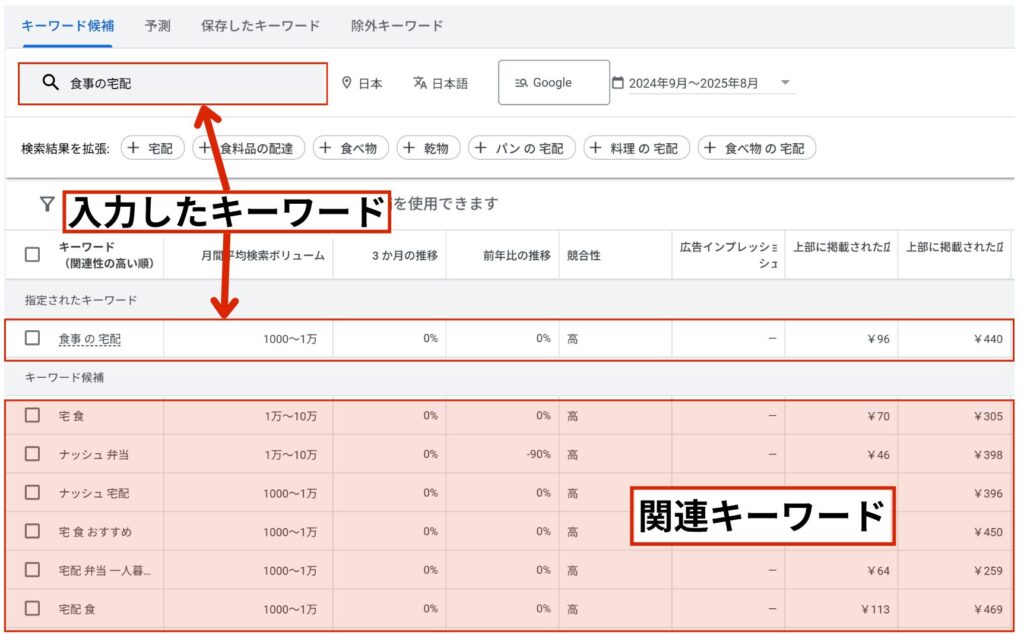1024x635 pixels.
Task: Click the language translate icon for 日本語
Action: (x=420, y=83)
